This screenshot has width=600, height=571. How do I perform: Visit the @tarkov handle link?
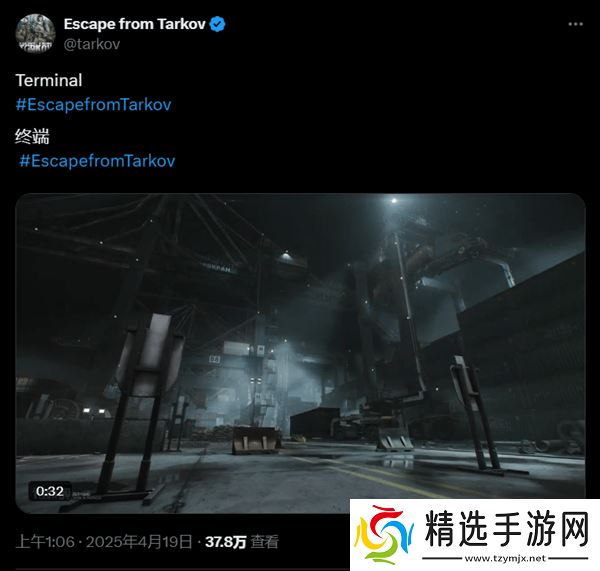click(92, 44)
